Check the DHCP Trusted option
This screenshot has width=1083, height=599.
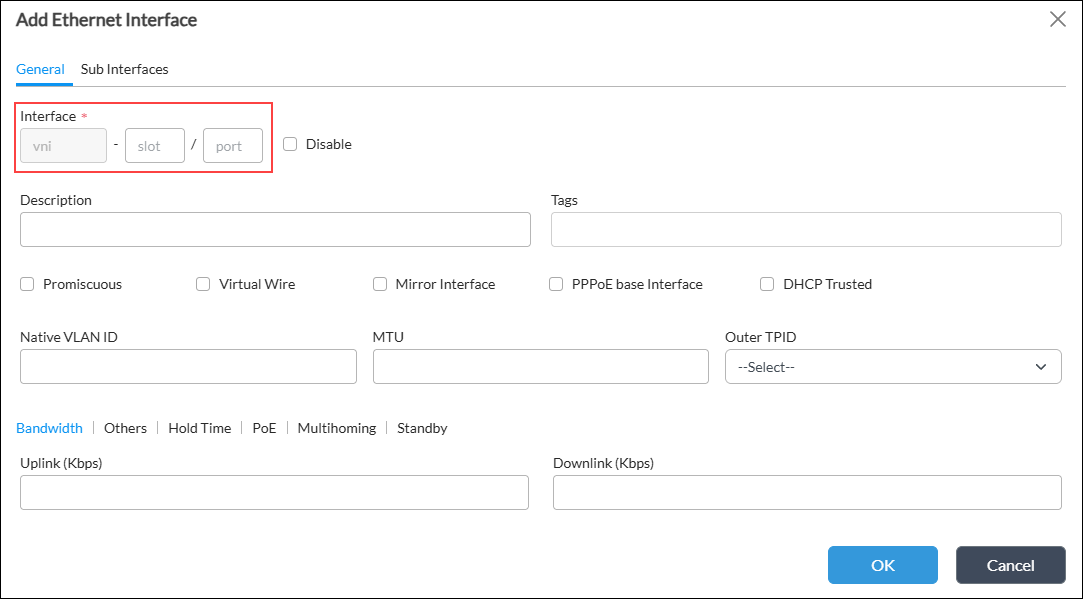click(767, 284)
